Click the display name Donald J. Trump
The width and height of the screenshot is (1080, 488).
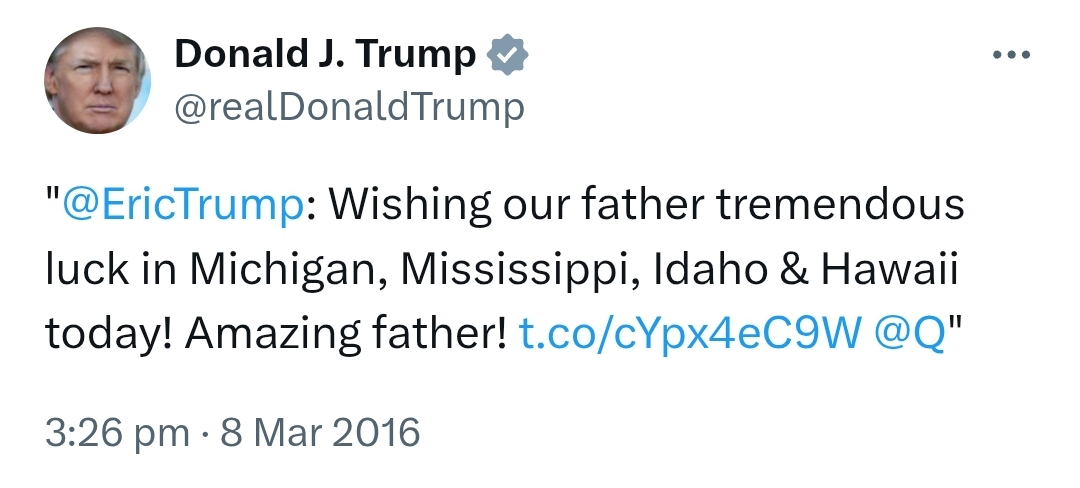[x=325, y=56]
